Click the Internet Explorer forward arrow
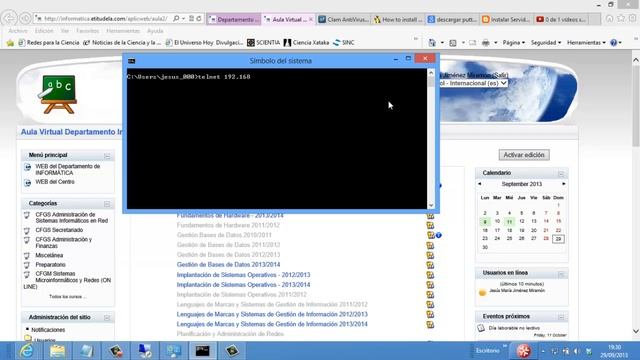 click(25, 18)
